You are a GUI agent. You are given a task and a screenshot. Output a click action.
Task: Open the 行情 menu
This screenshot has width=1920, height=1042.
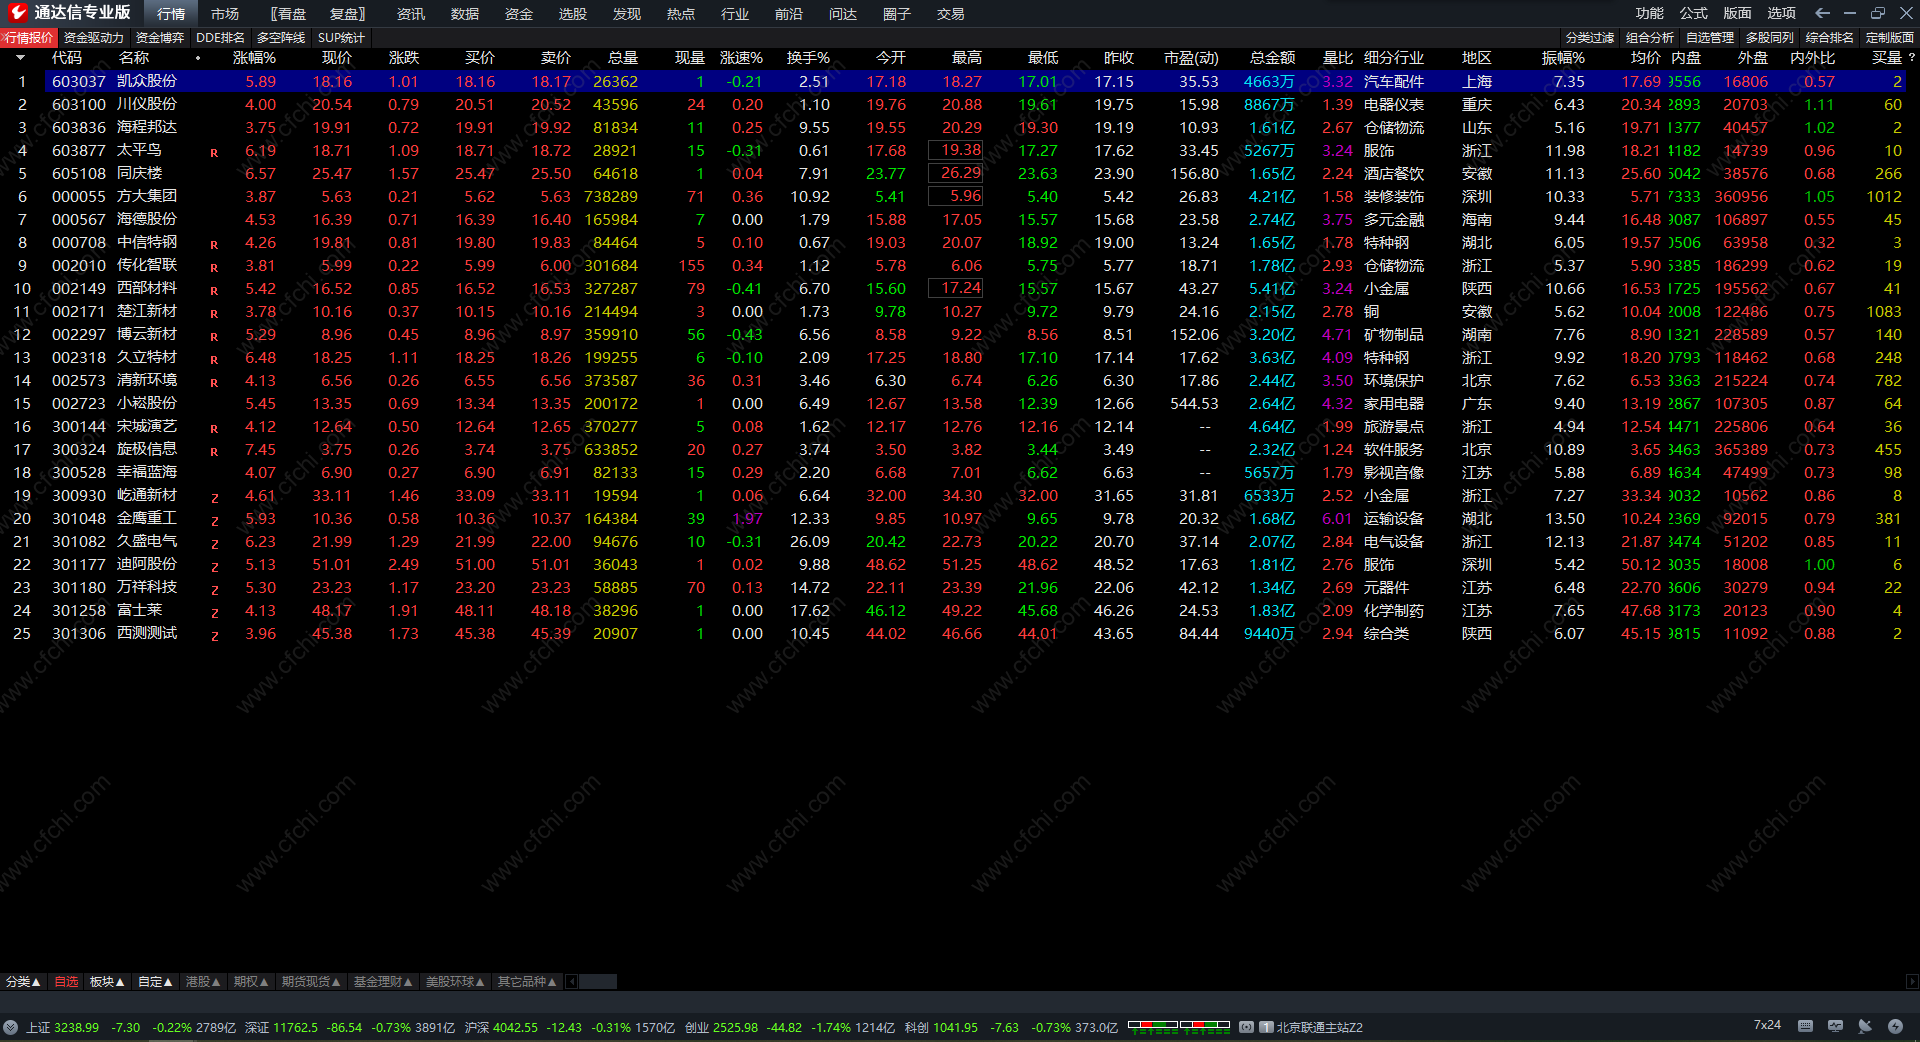171,14
